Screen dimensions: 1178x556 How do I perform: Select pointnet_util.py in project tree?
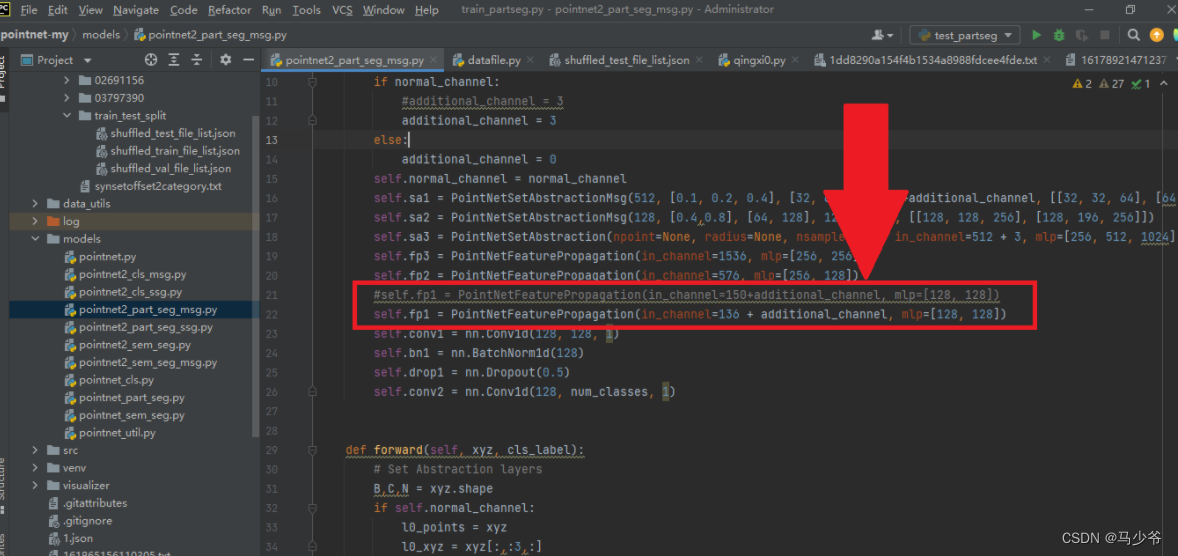coord(117,433)
